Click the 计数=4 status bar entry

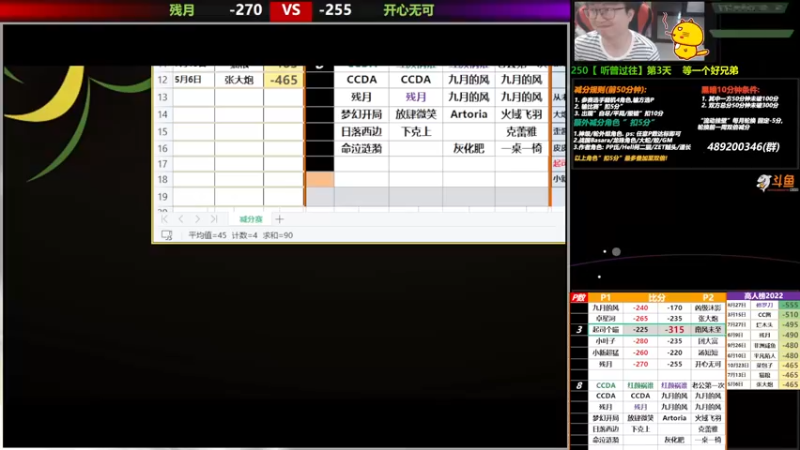244,235
